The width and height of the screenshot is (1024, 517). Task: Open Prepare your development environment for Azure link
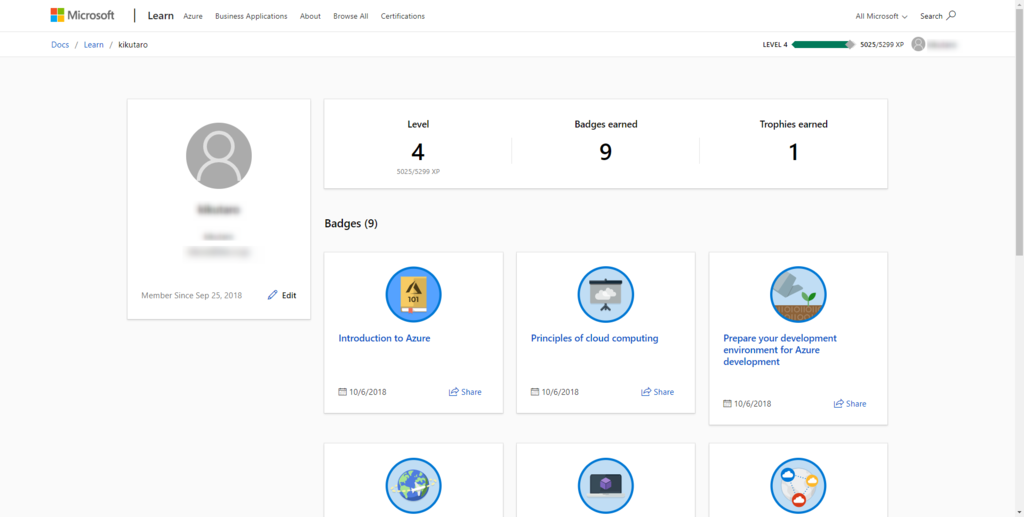click(x=780, y=350)
